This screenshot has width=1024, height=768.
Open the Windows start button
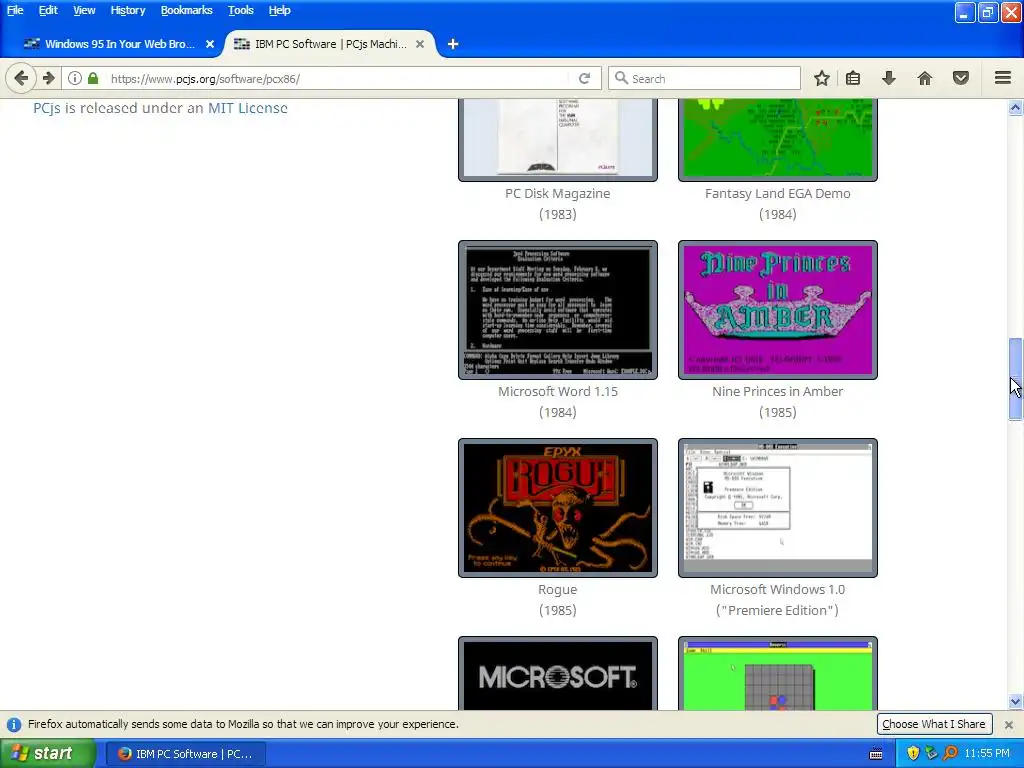tap(47, 754)
